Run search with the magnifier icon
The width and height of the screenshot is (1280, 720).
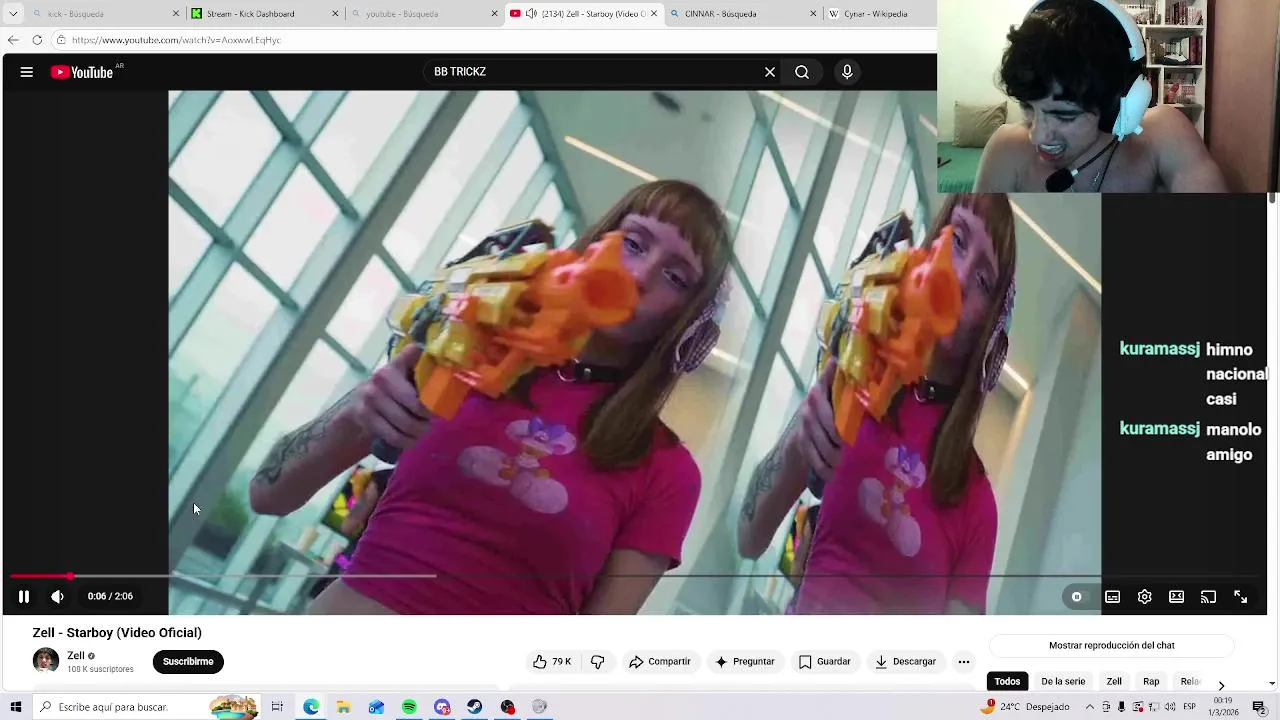(802, 72)
